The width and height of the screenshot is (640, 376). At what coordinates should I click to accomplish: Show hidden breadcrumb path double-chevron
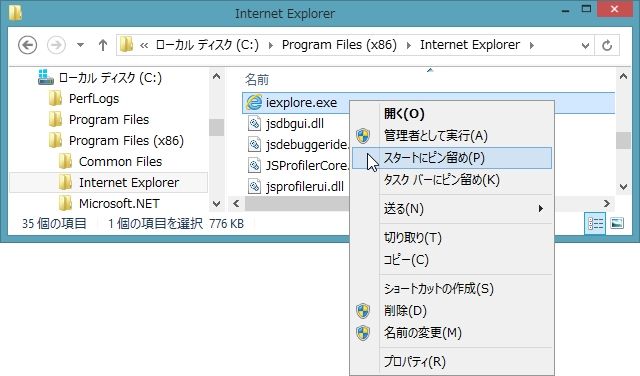point(144,45)
